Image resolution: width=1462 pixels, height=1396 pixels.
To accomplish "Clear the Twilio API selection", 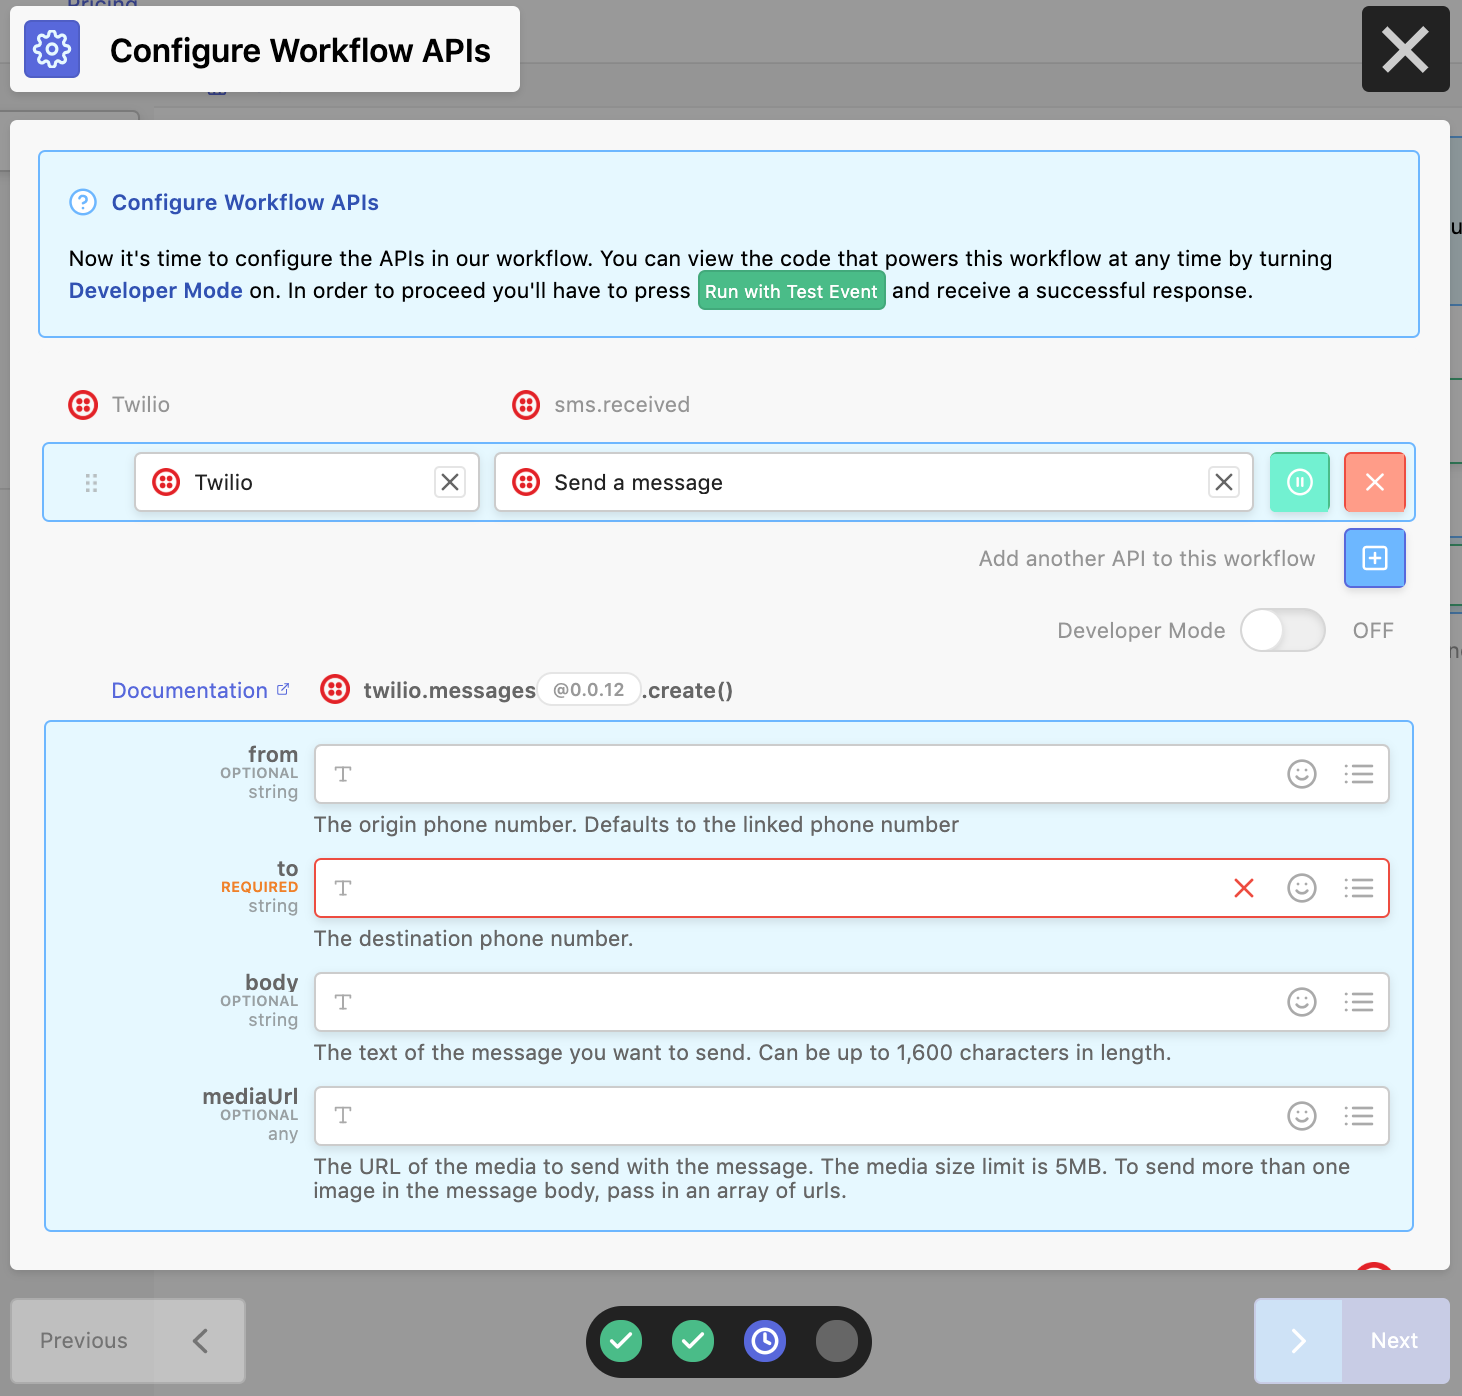I will point(450,482).
